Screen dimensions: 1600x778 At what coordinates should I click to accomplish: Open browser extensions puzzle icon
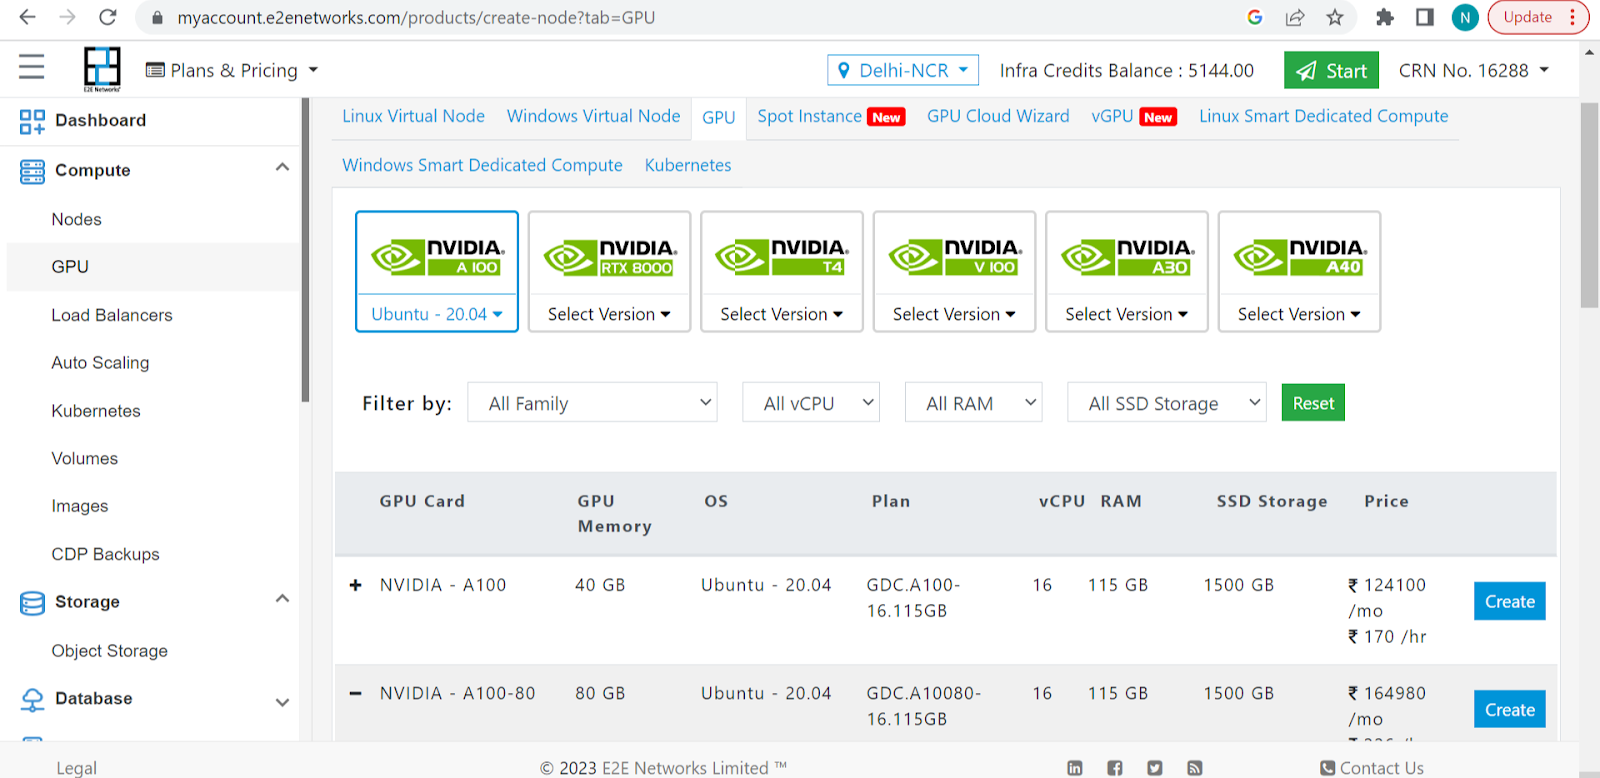pos(1384,17)
